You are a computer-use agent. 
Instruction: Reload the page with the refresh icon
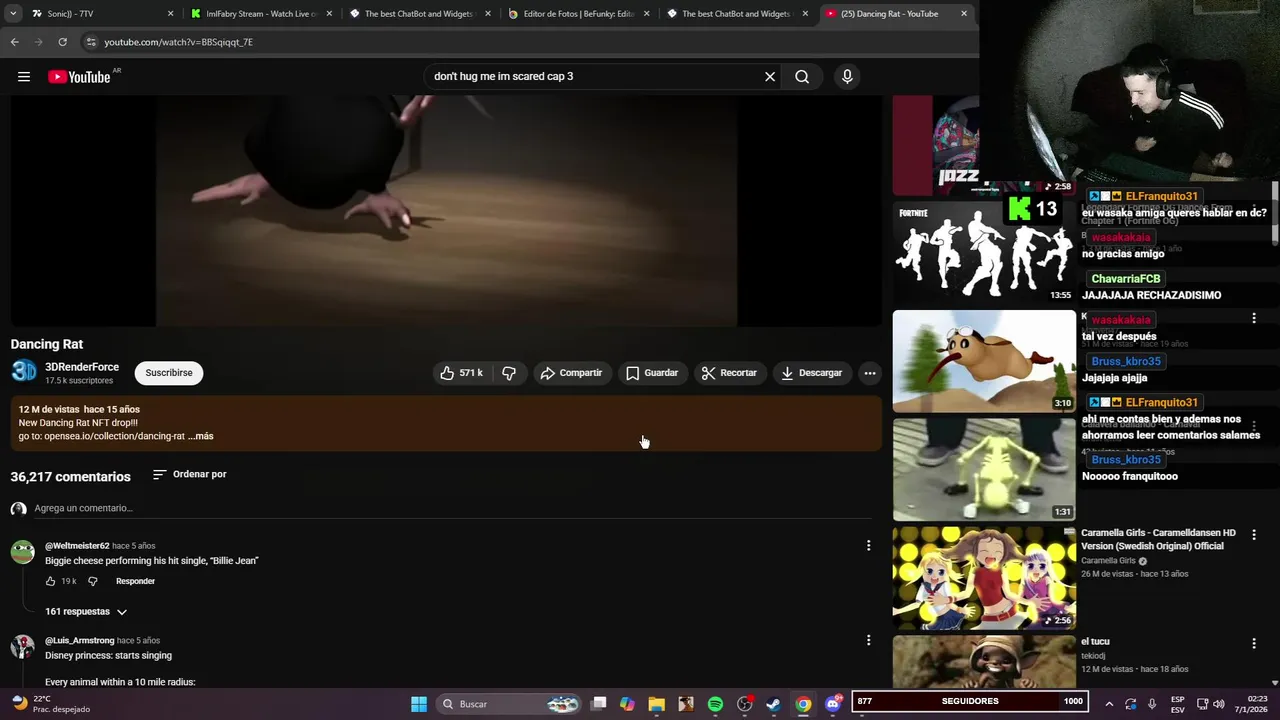click(x=62, y=42)
